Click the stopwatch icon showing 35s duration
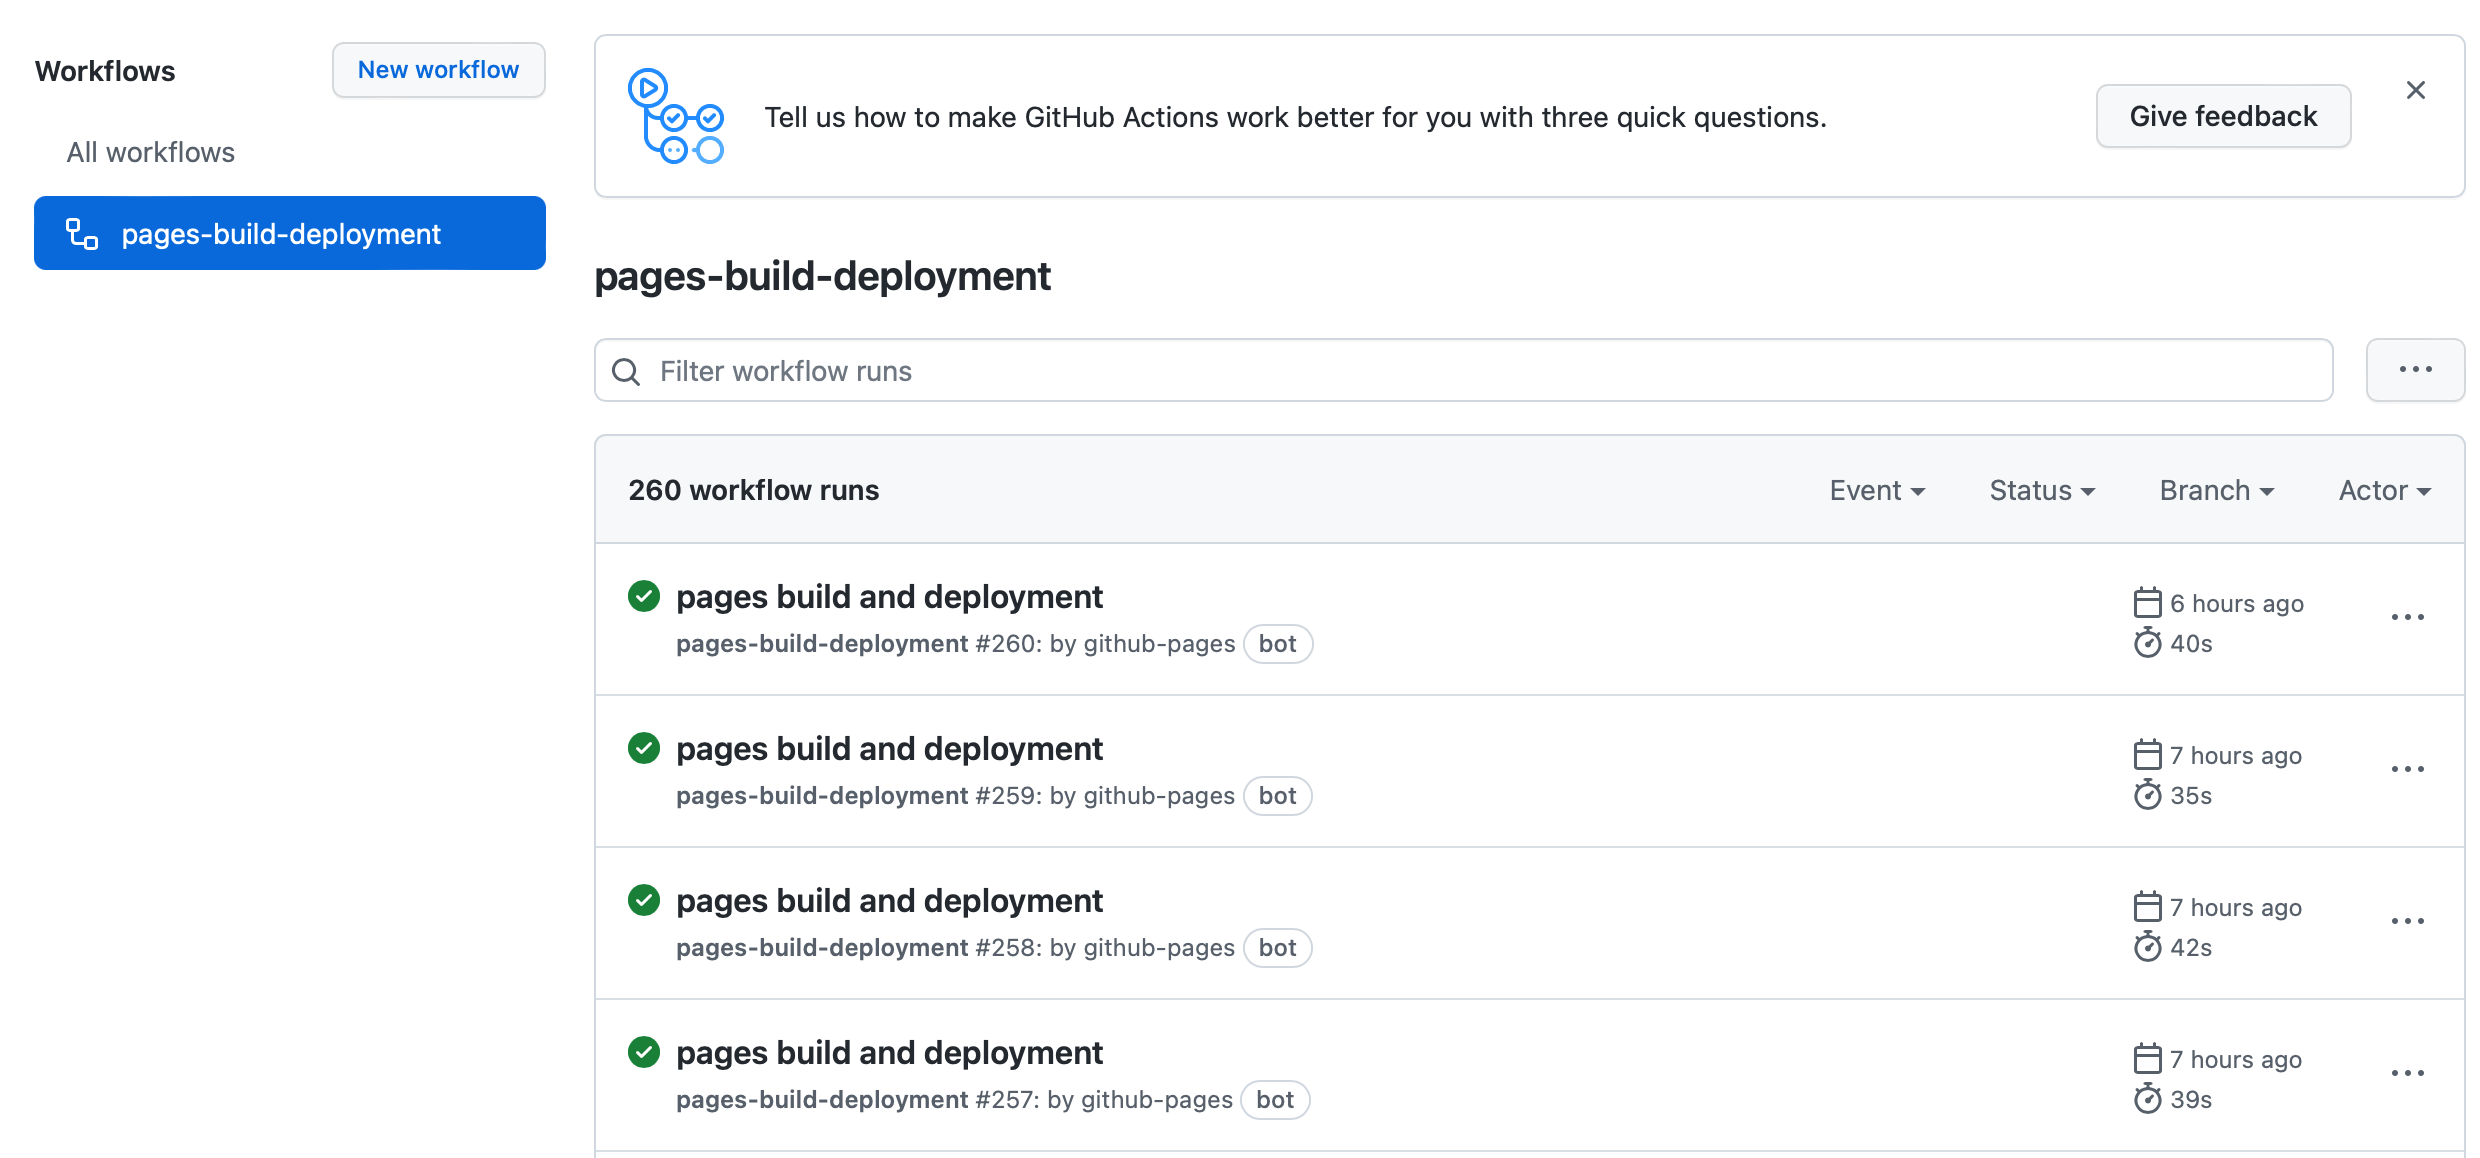2480x1158 pixels. pyautogui.click(x=2148, y=795)
